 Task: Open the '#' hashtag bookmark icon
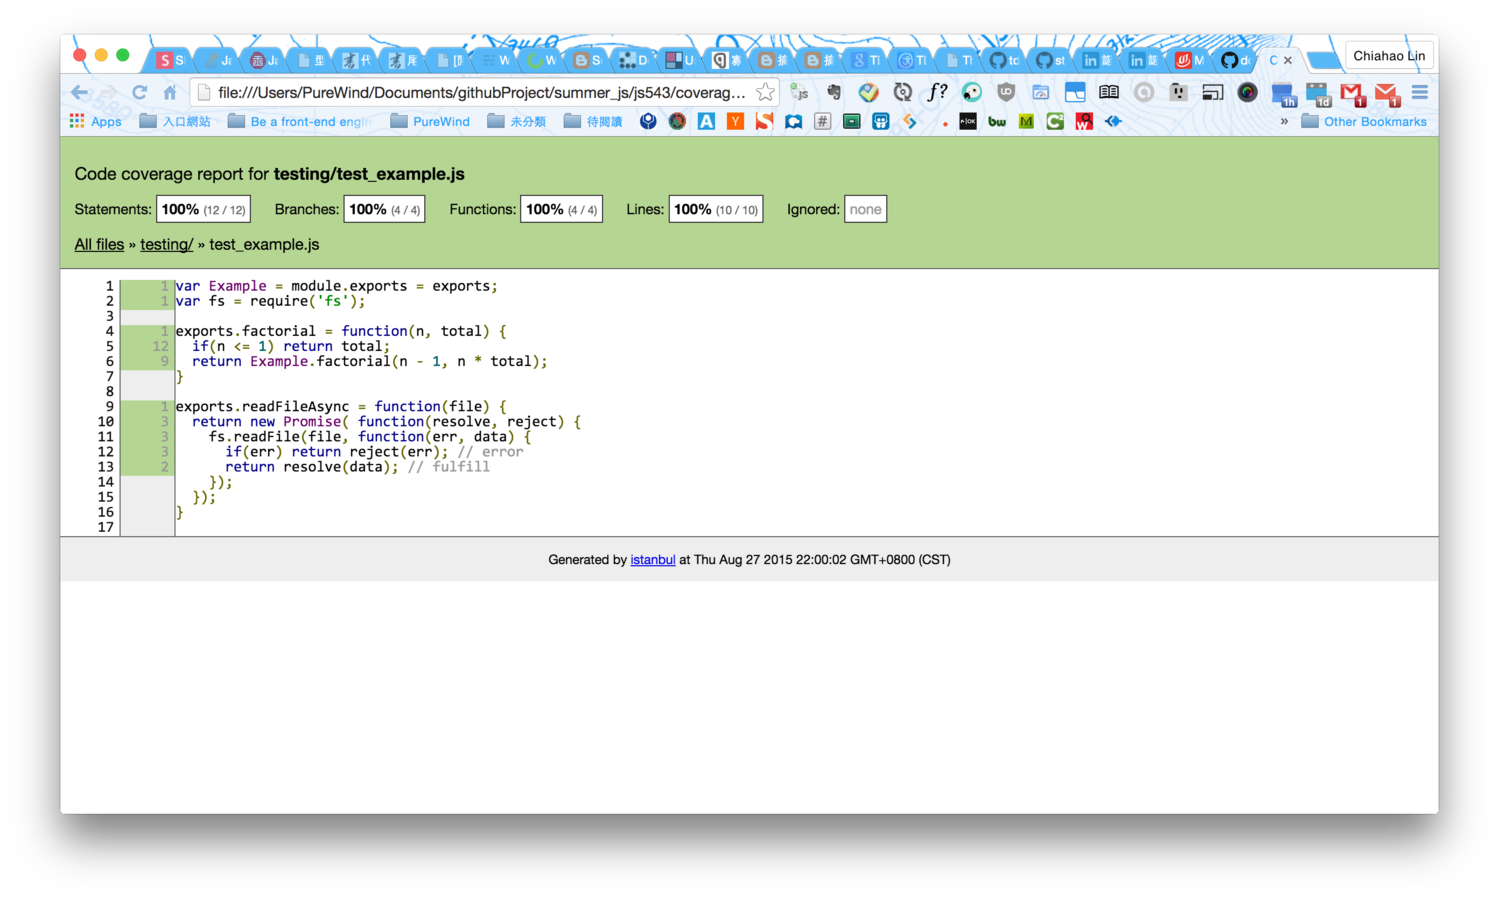[822, 122]
